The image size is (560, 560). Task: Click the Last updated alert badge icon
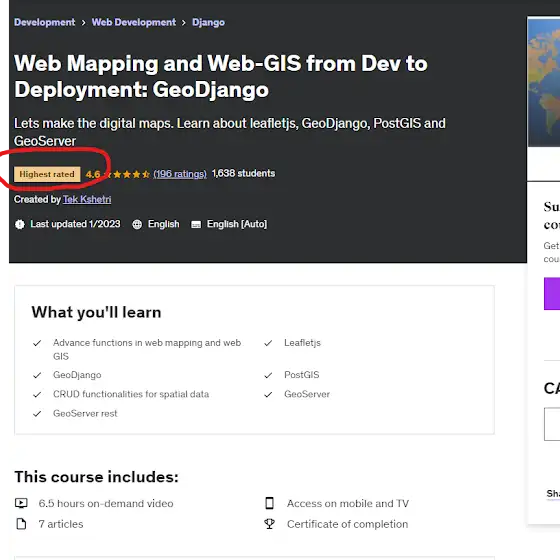coord(20,224)
